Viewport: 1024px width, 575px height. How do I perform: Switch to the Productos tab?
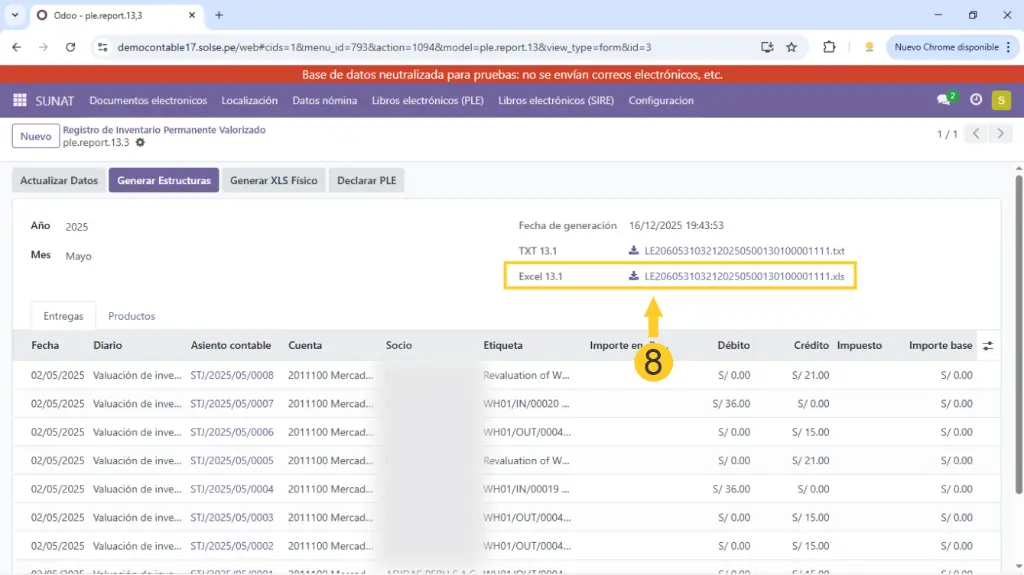[131, 316]
